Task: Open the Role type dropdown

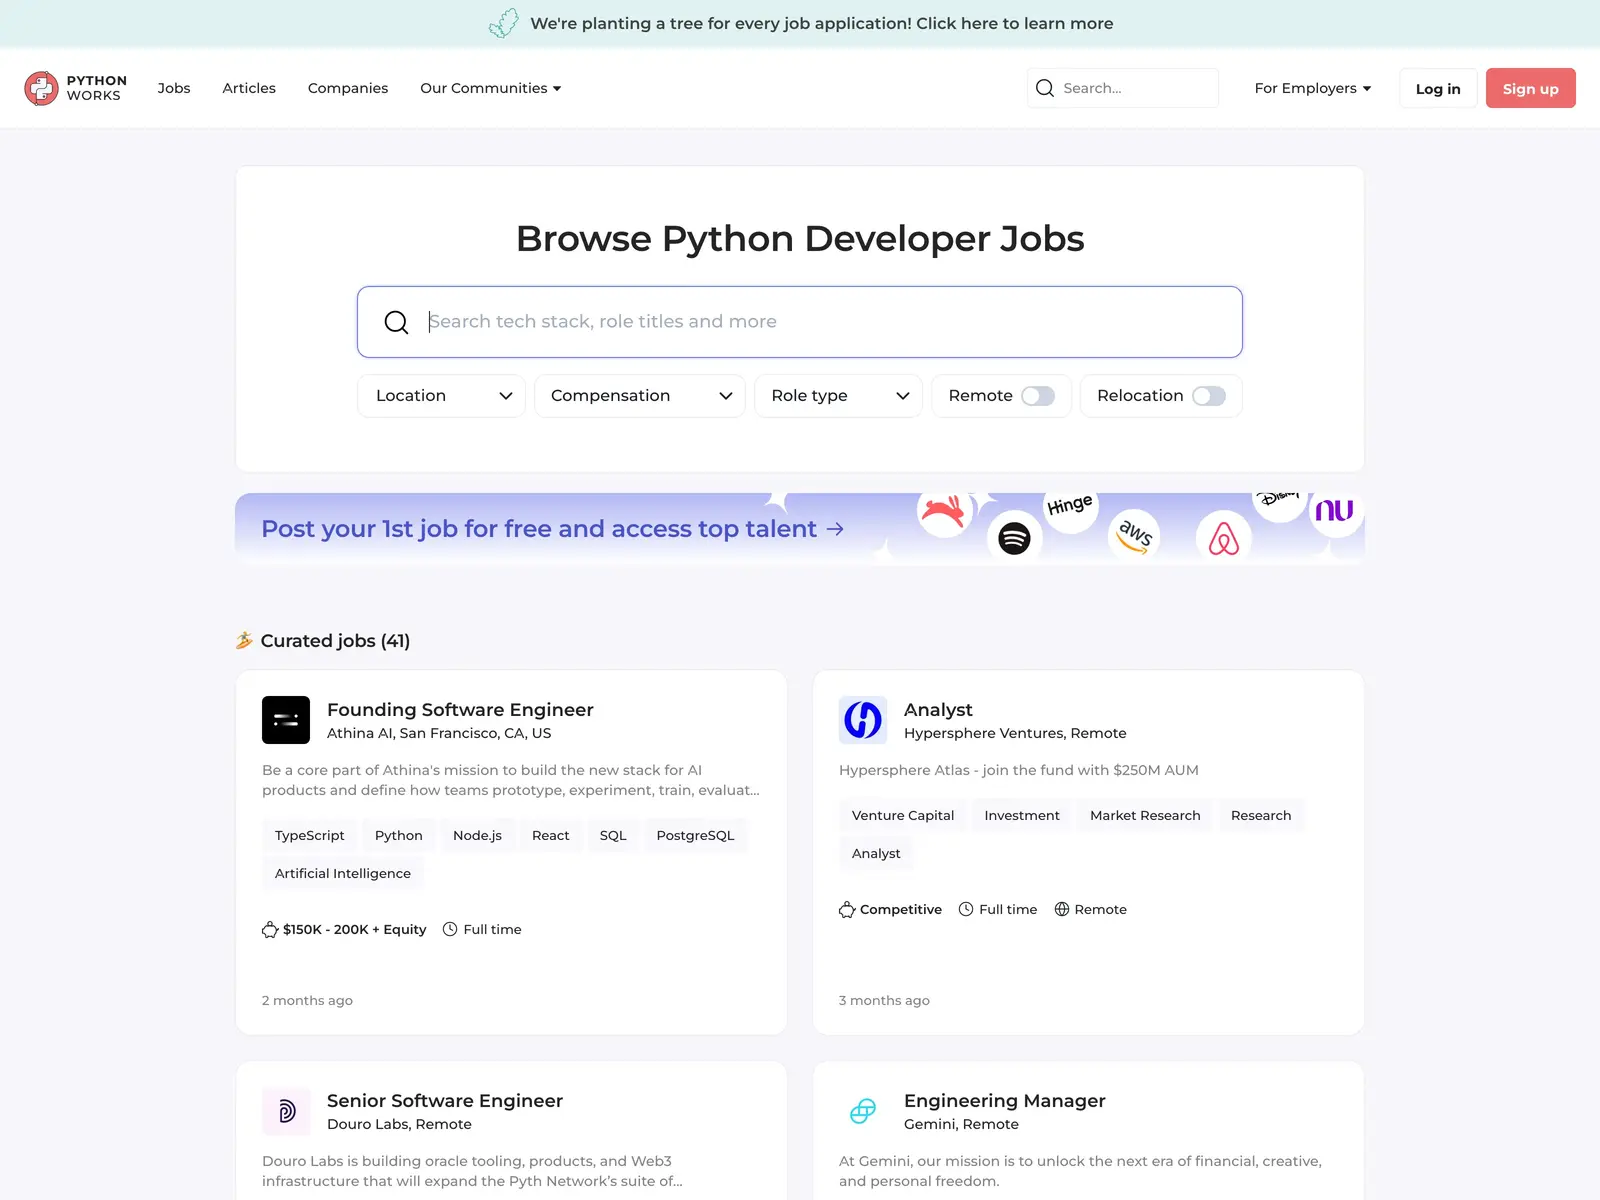Action: [838, 396]
